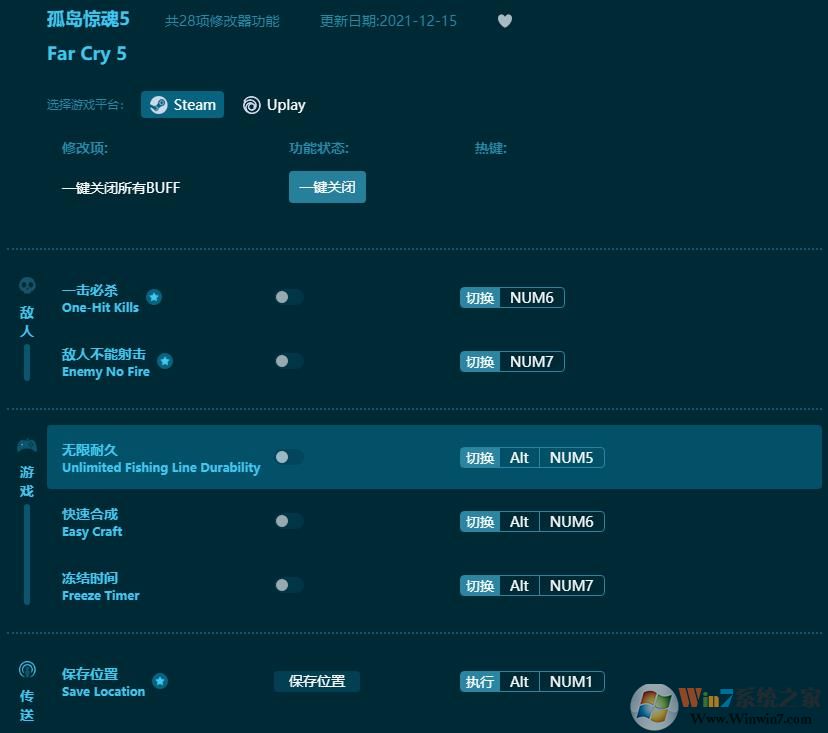Enable Unlimited Fishing Line Durability switch
828x733 pixels.
point(289,457)
